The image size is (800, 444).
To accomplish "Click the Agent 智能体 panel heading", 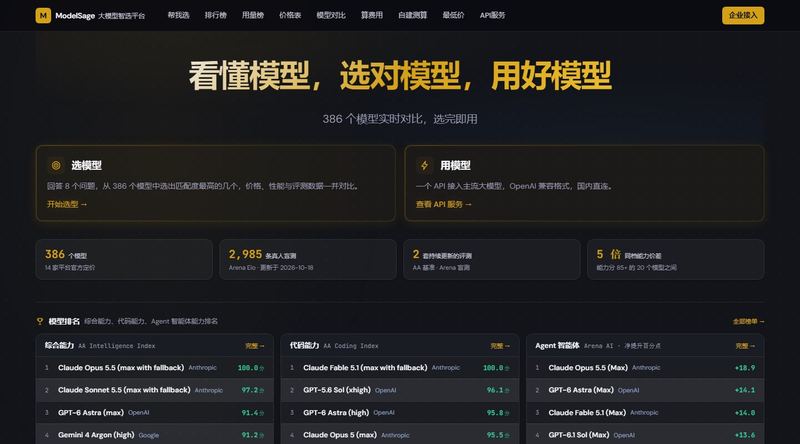I will (557, 346).
